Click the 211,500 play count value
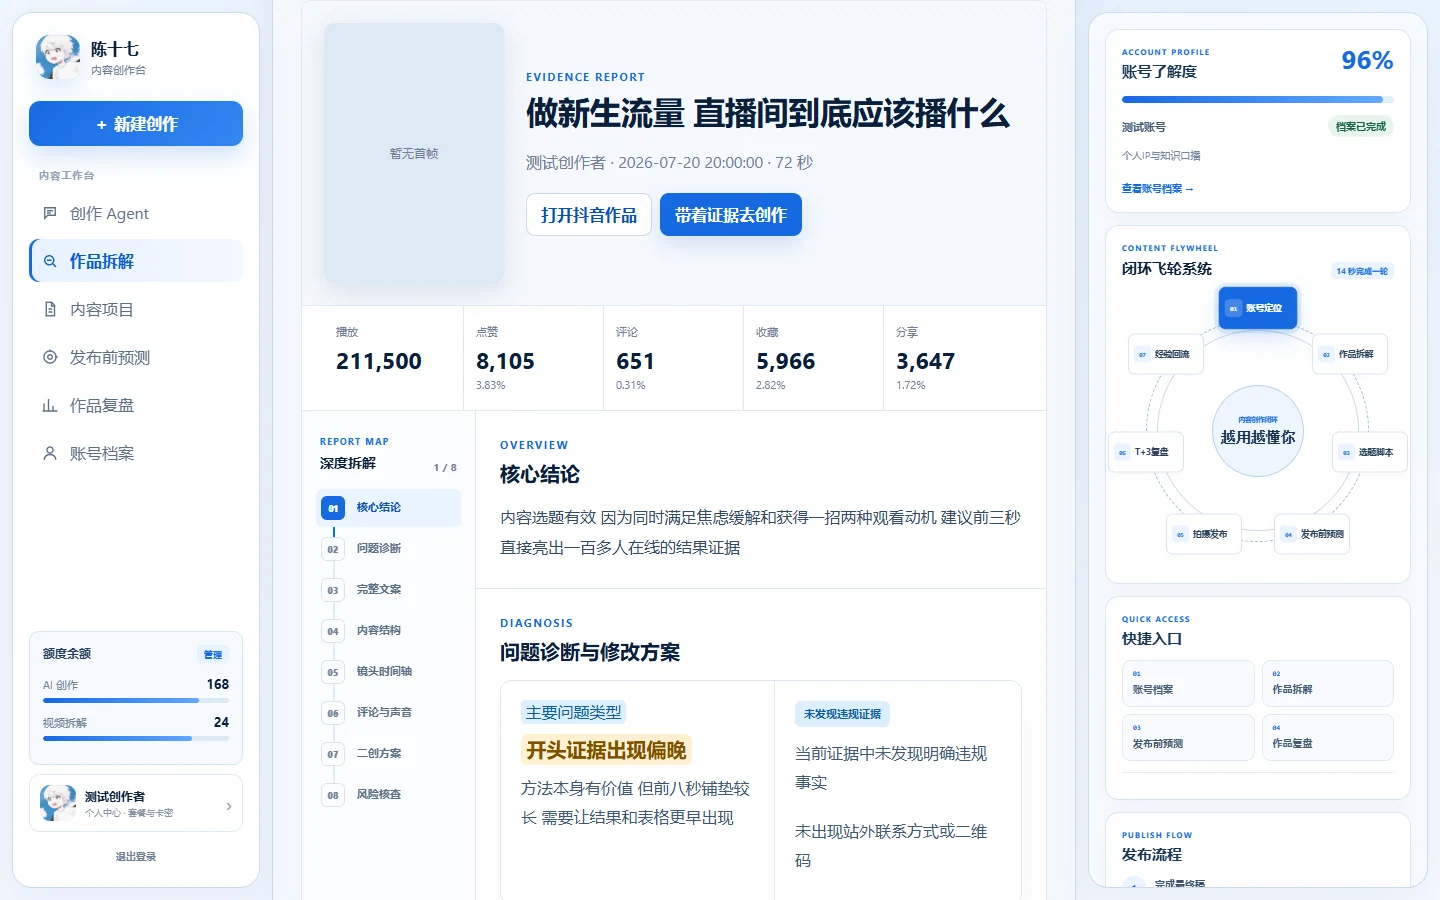 click(x=379, y=361)
